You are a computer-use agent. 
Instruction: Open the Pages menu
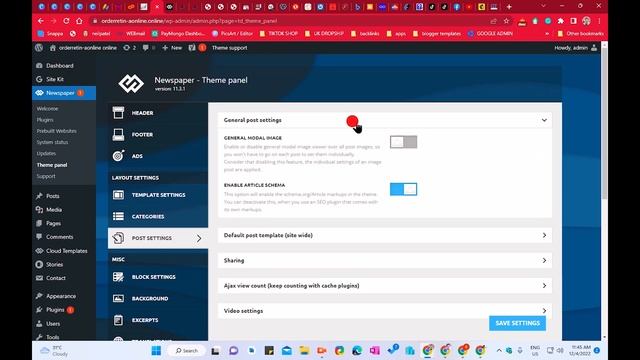[x=53, y=223]
